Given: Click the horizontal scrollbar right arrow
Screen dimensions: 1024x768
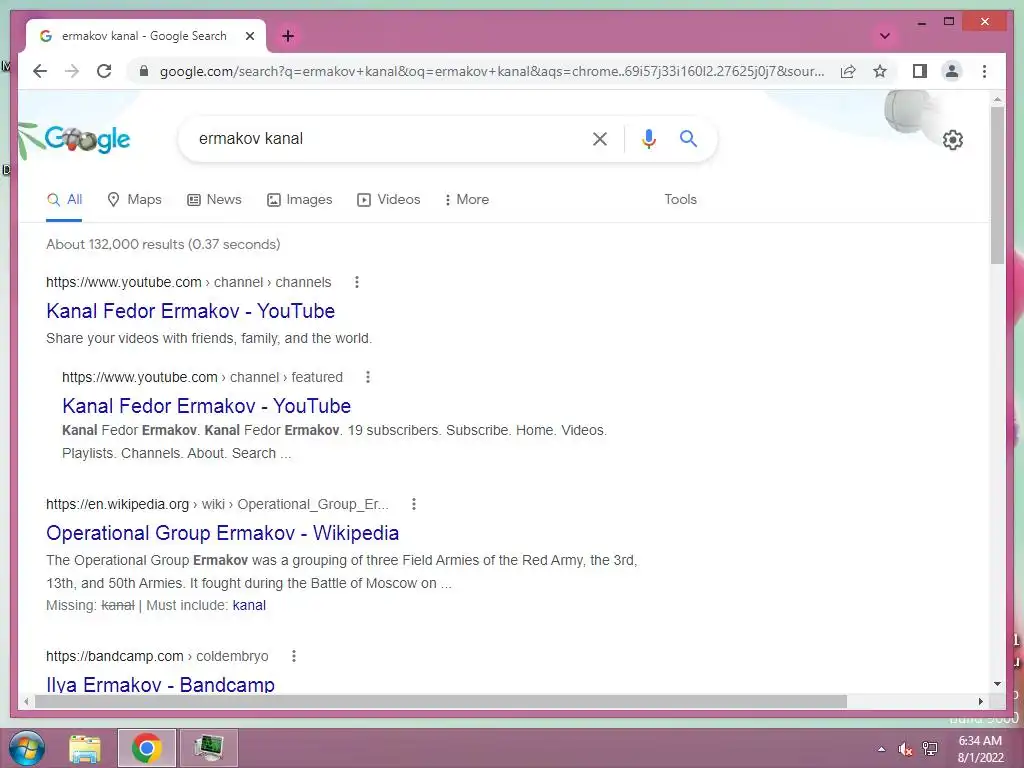Looking at the screenshot, I should [981, 701].
